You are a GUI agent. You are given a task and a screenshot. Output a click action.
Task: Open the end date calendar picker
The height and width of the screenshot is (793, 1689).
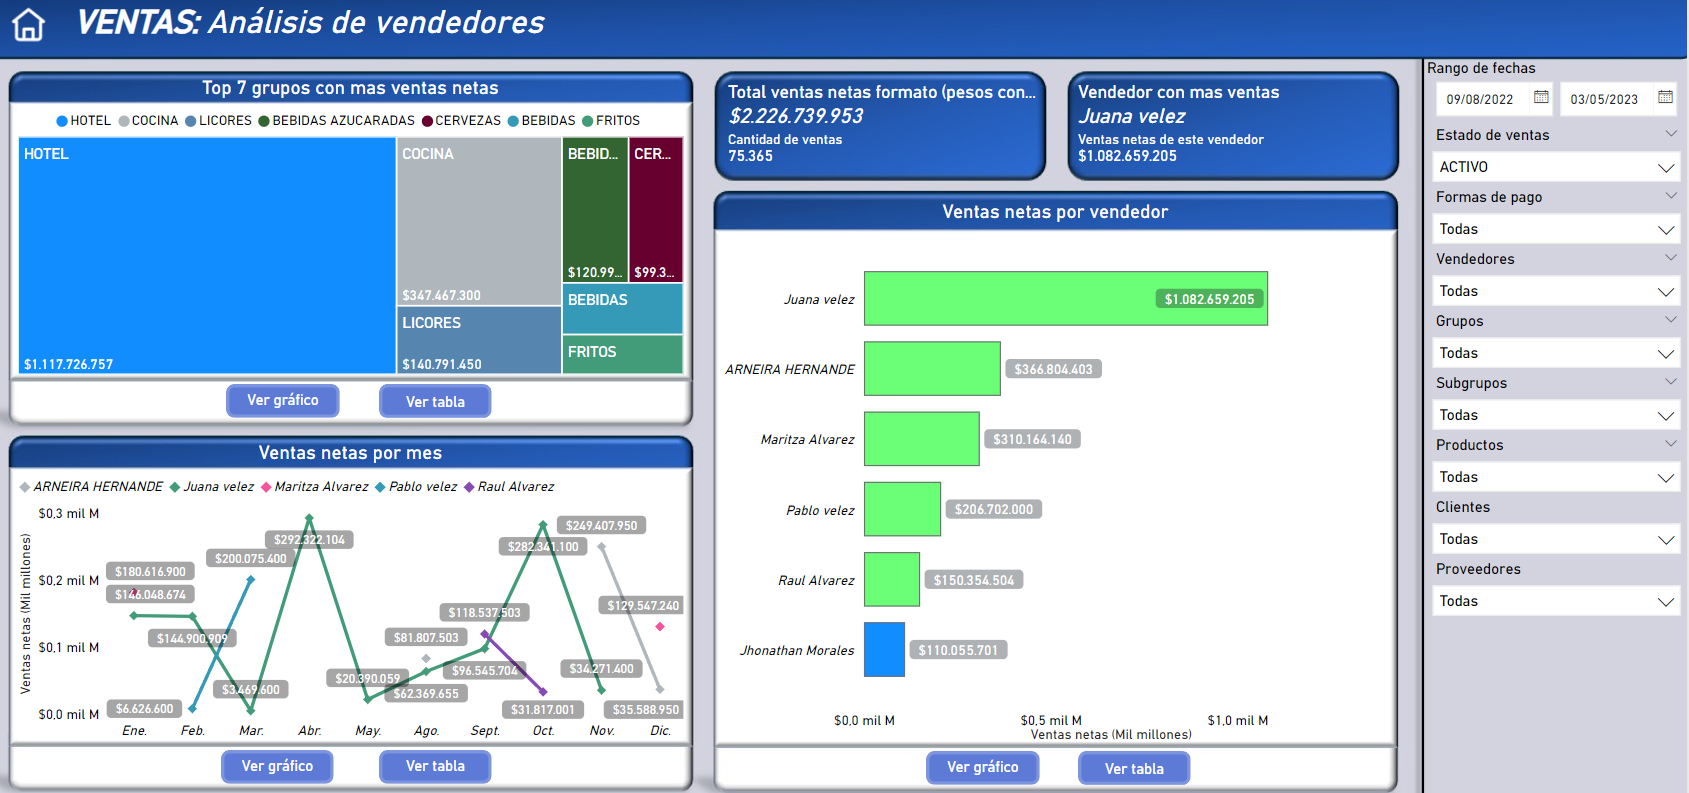coord(1665,98)
